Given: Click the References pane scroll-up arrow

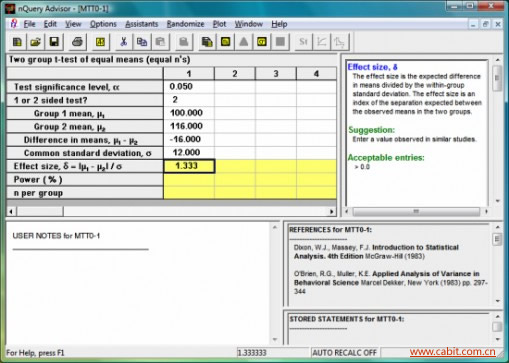Looking at the screenshot, I should pyautogui.click(x=497, y=227).
